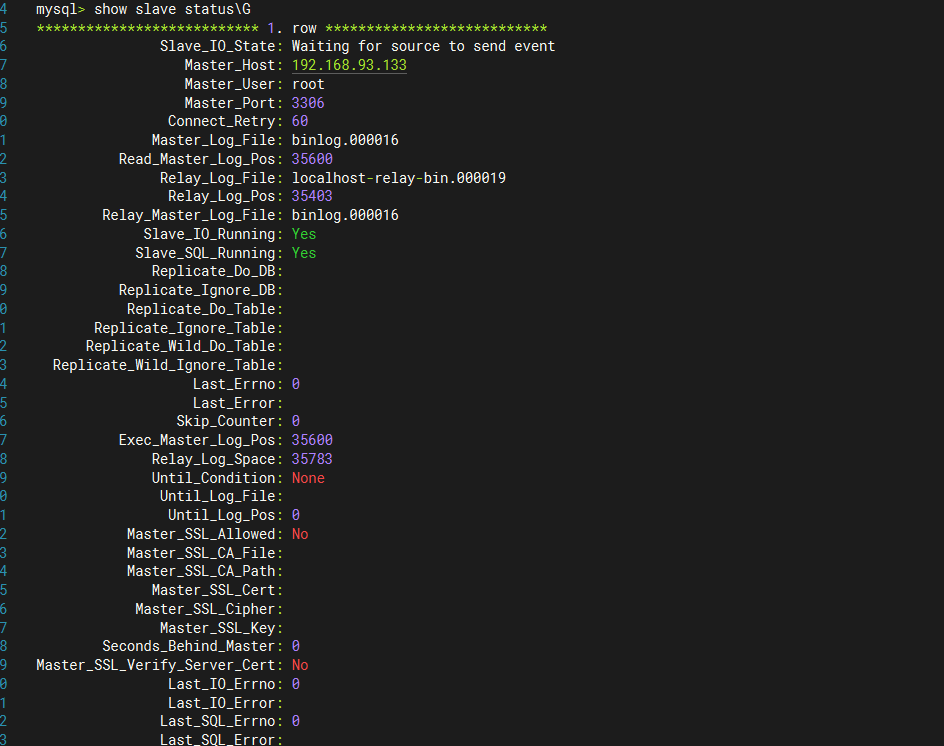This screenshot has height=746, width=944.
Task: Click the Connect_Retry value 60
Action: 300,120
